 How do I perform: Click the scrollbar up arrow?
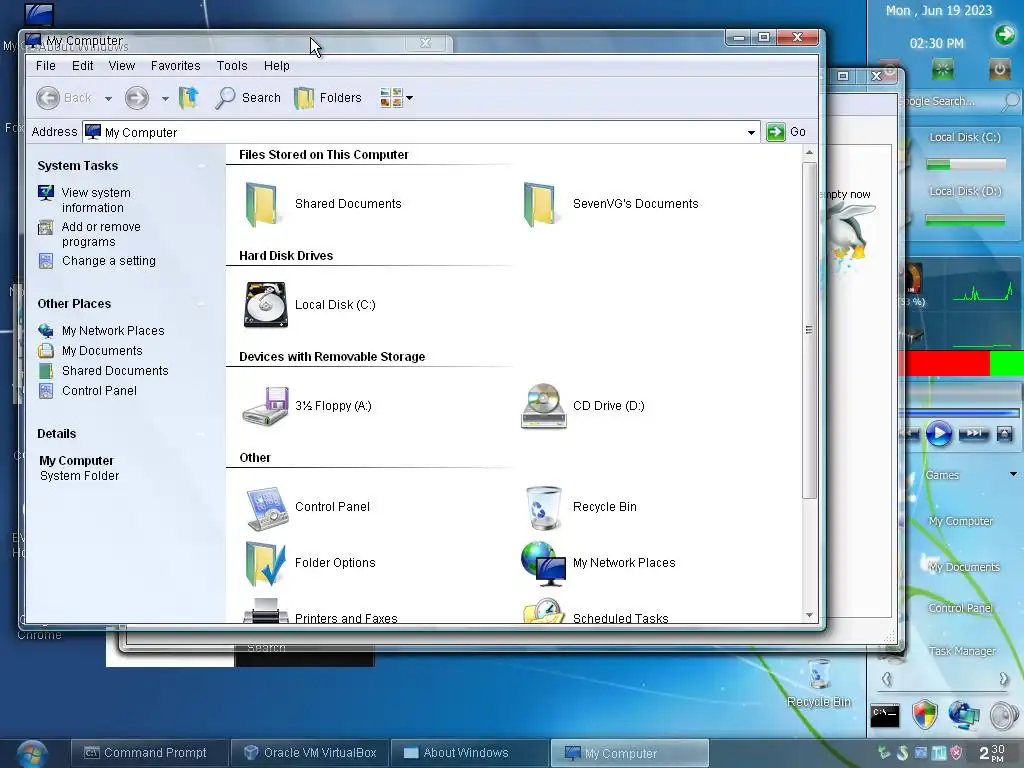(809, 153)
